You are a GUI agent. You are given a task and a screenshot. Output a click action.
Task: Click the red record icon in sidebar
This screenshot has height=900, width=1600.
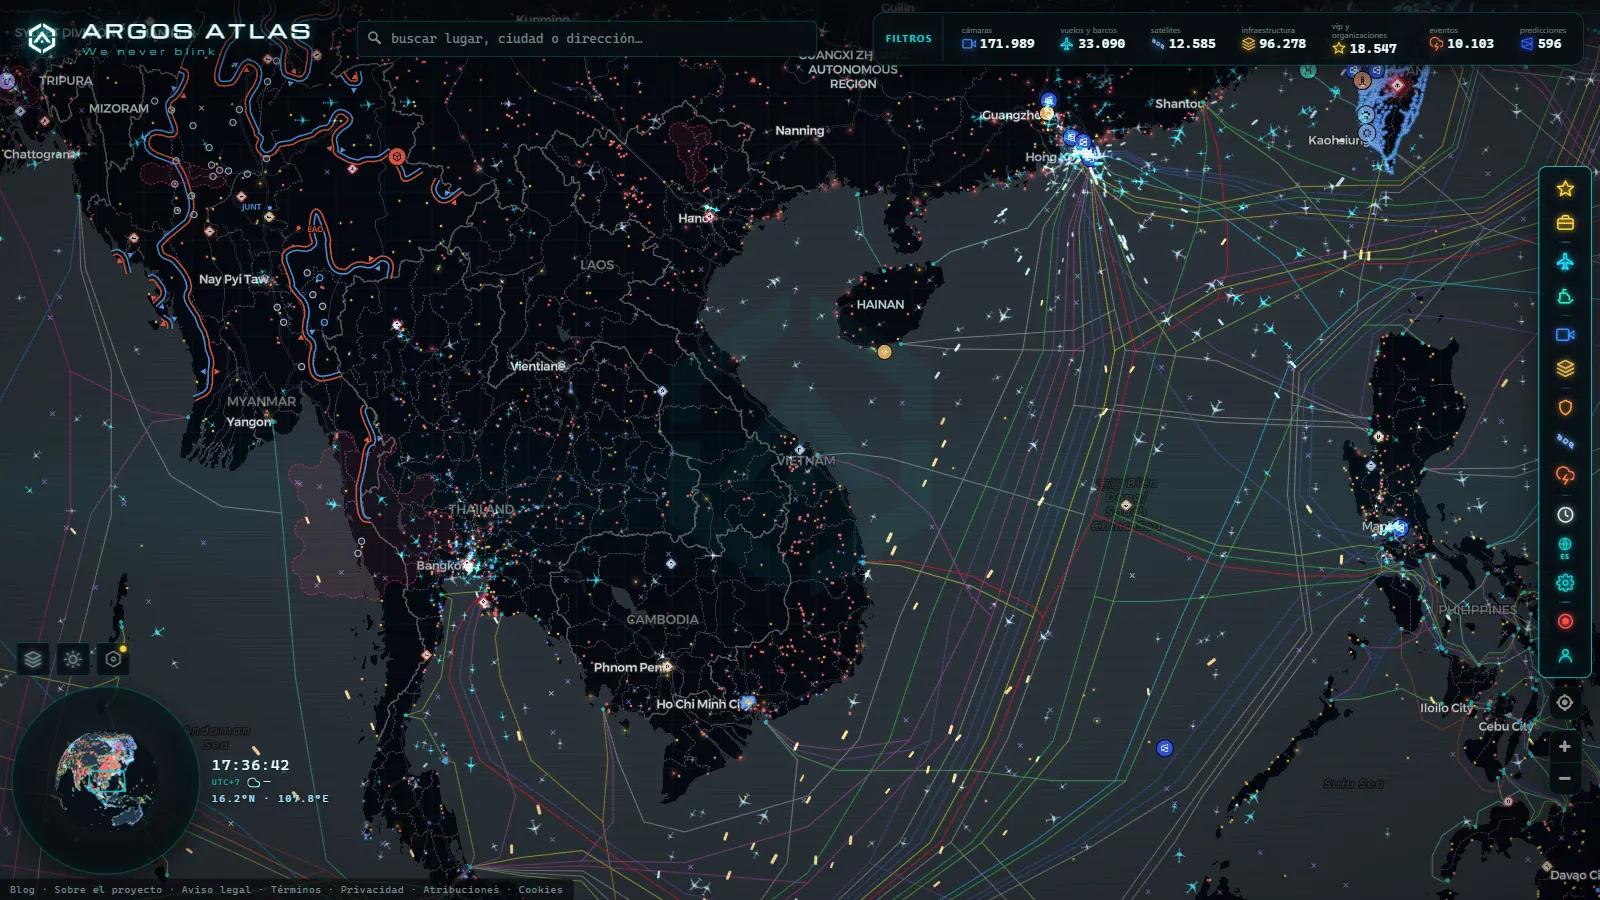click(x=1565, y=621)
